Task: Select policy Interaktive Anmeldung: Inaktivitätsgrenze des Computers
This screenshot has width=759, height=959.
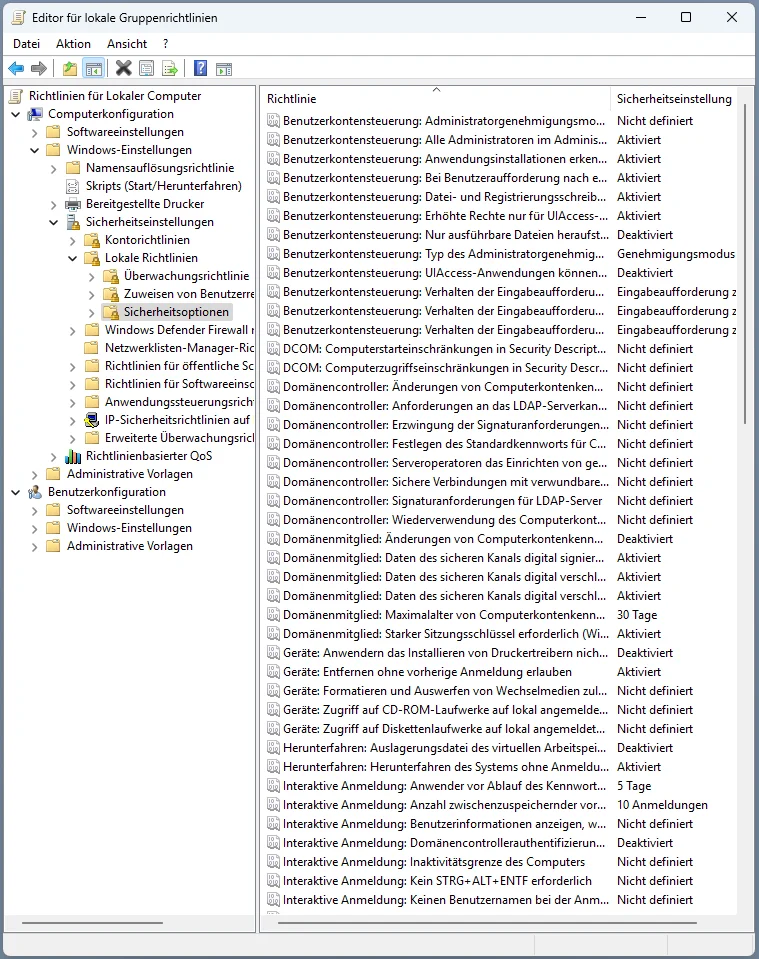Action: click(434, 862)
